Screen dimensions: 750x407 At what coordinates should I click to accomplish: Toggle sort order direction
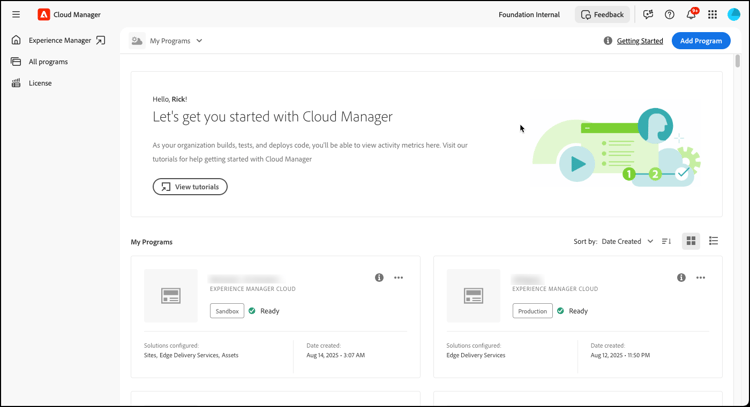667,241
